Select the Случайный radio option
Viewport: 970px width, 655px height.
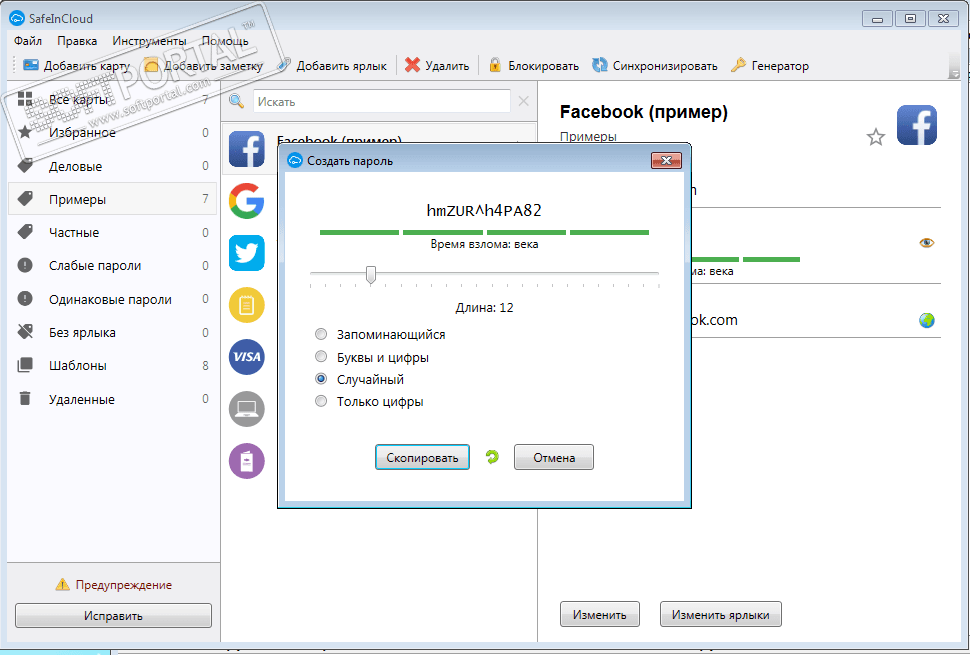click(320, 379)
